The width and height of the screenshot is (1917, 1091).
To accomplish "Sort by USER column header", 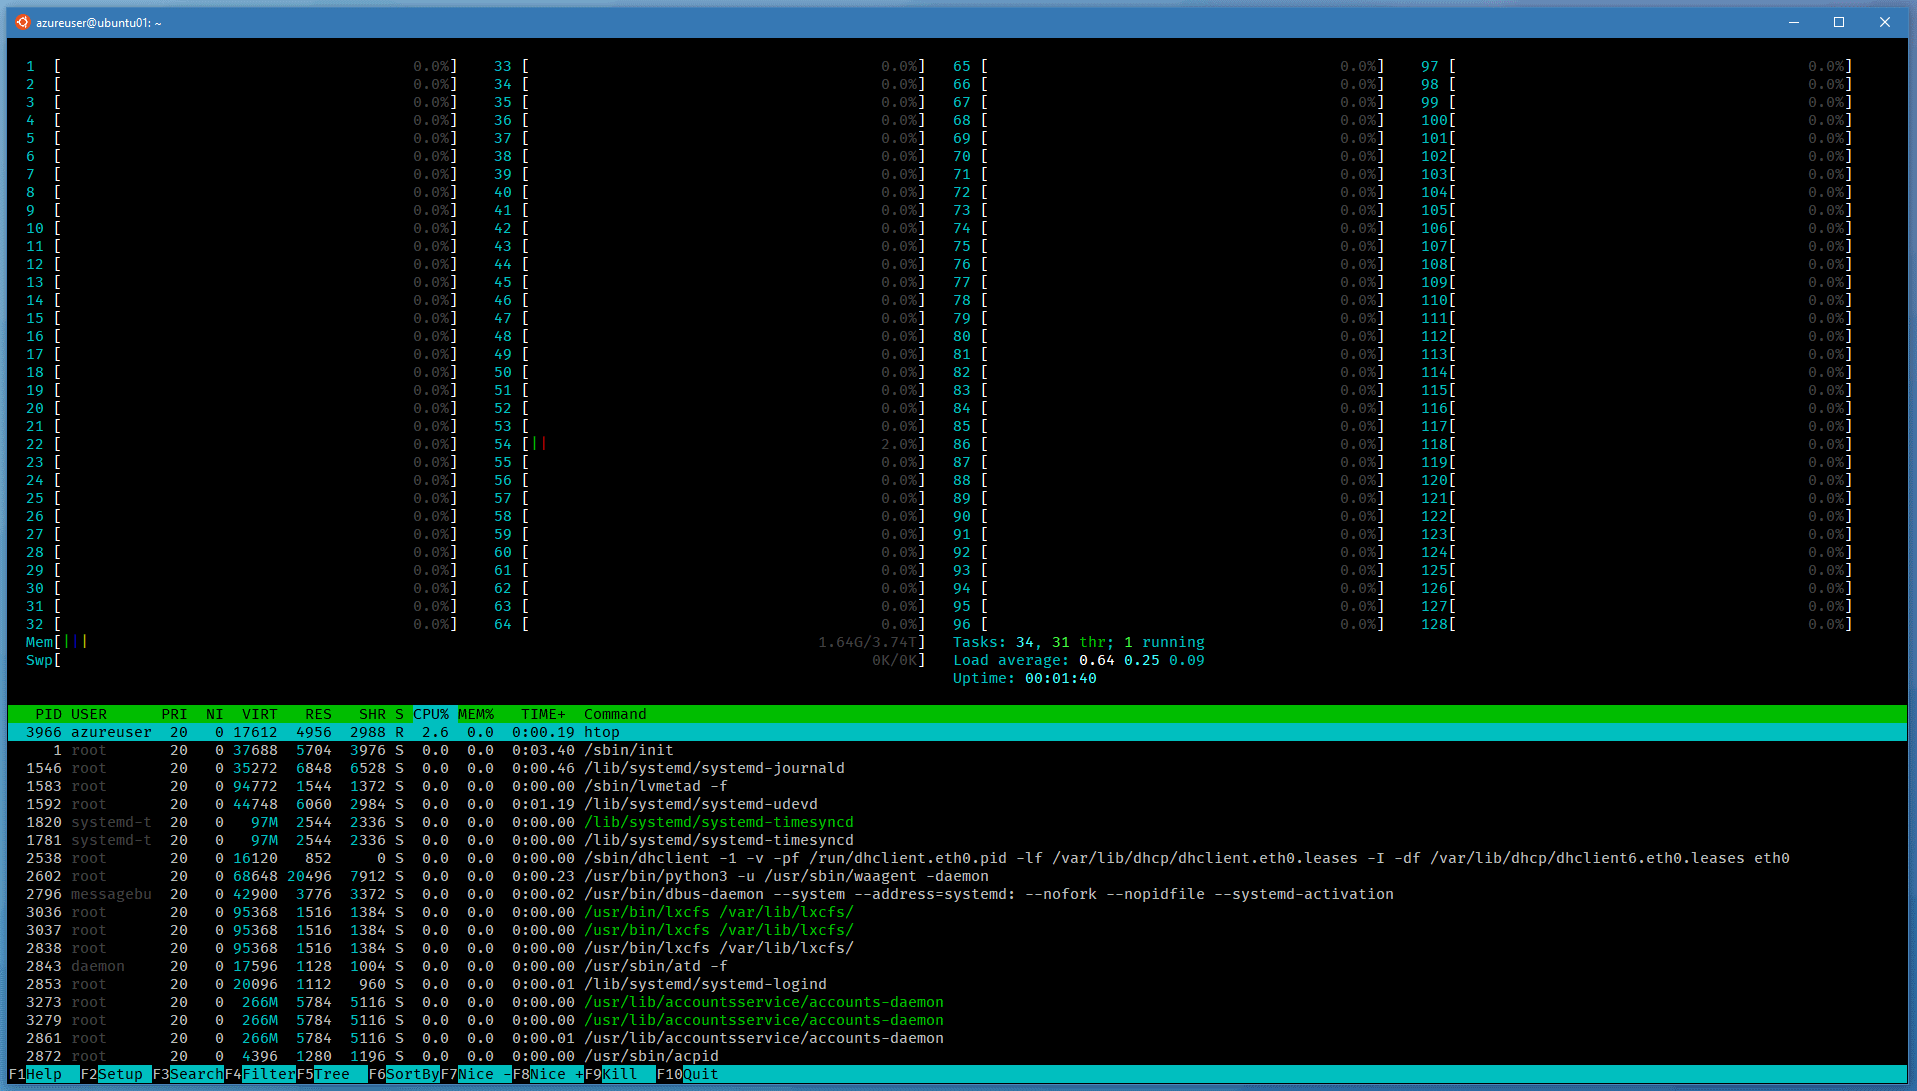I will [89, 714].
